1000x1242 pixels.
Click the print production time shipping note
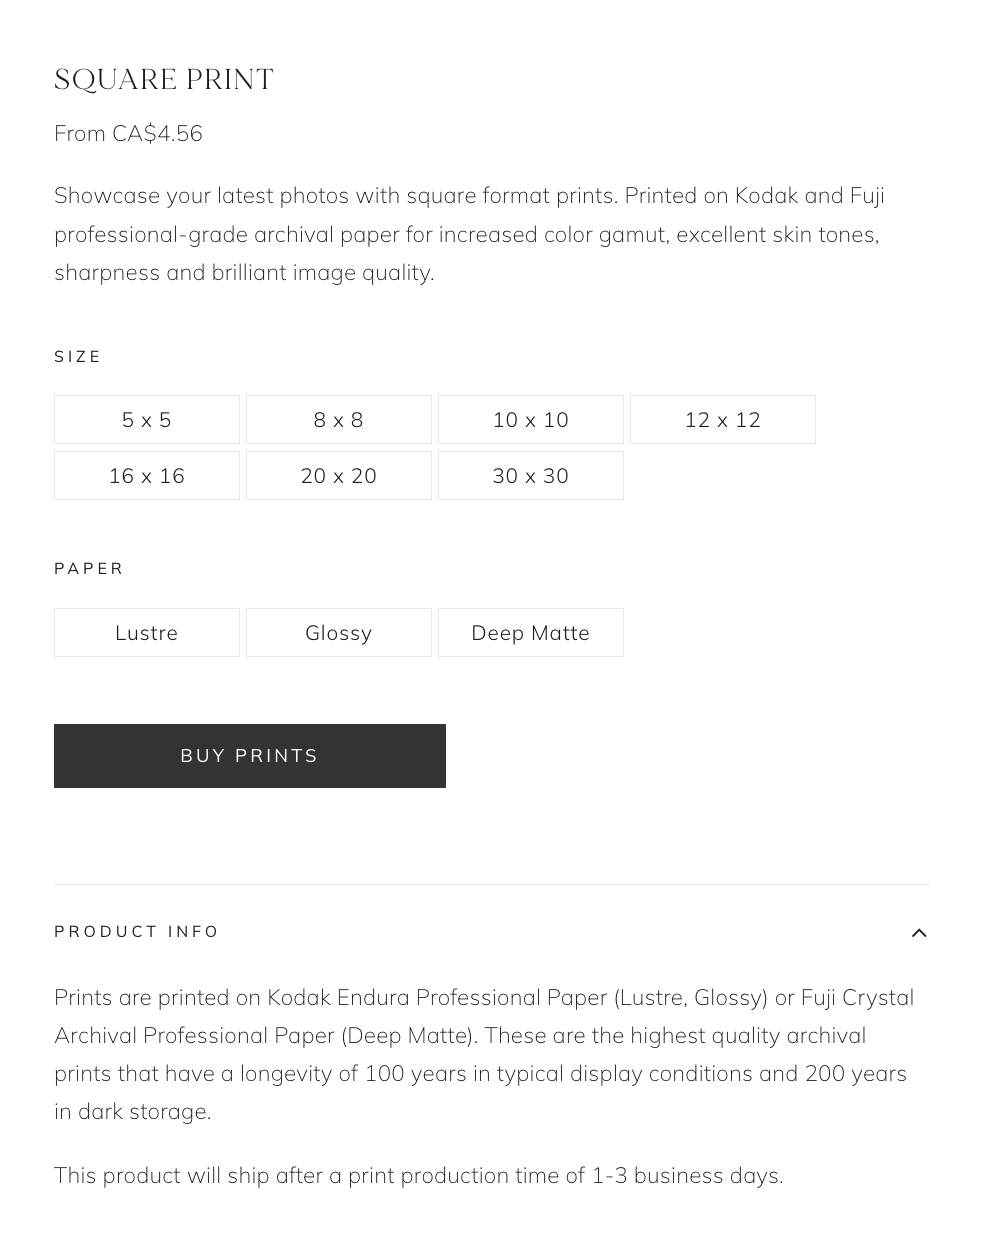pos(419,1176)
